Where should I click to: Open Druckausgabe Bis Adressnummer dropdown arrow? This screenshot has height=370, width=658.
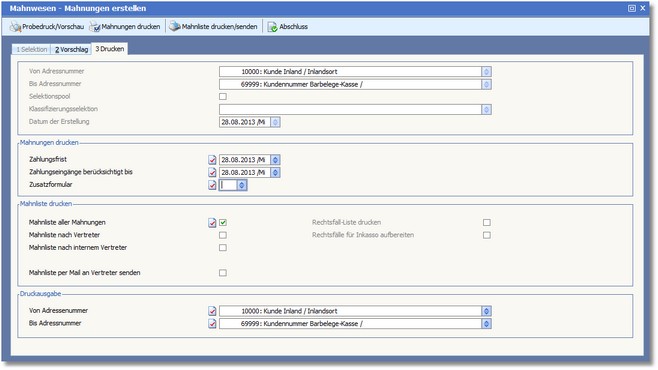pos(486,323)
